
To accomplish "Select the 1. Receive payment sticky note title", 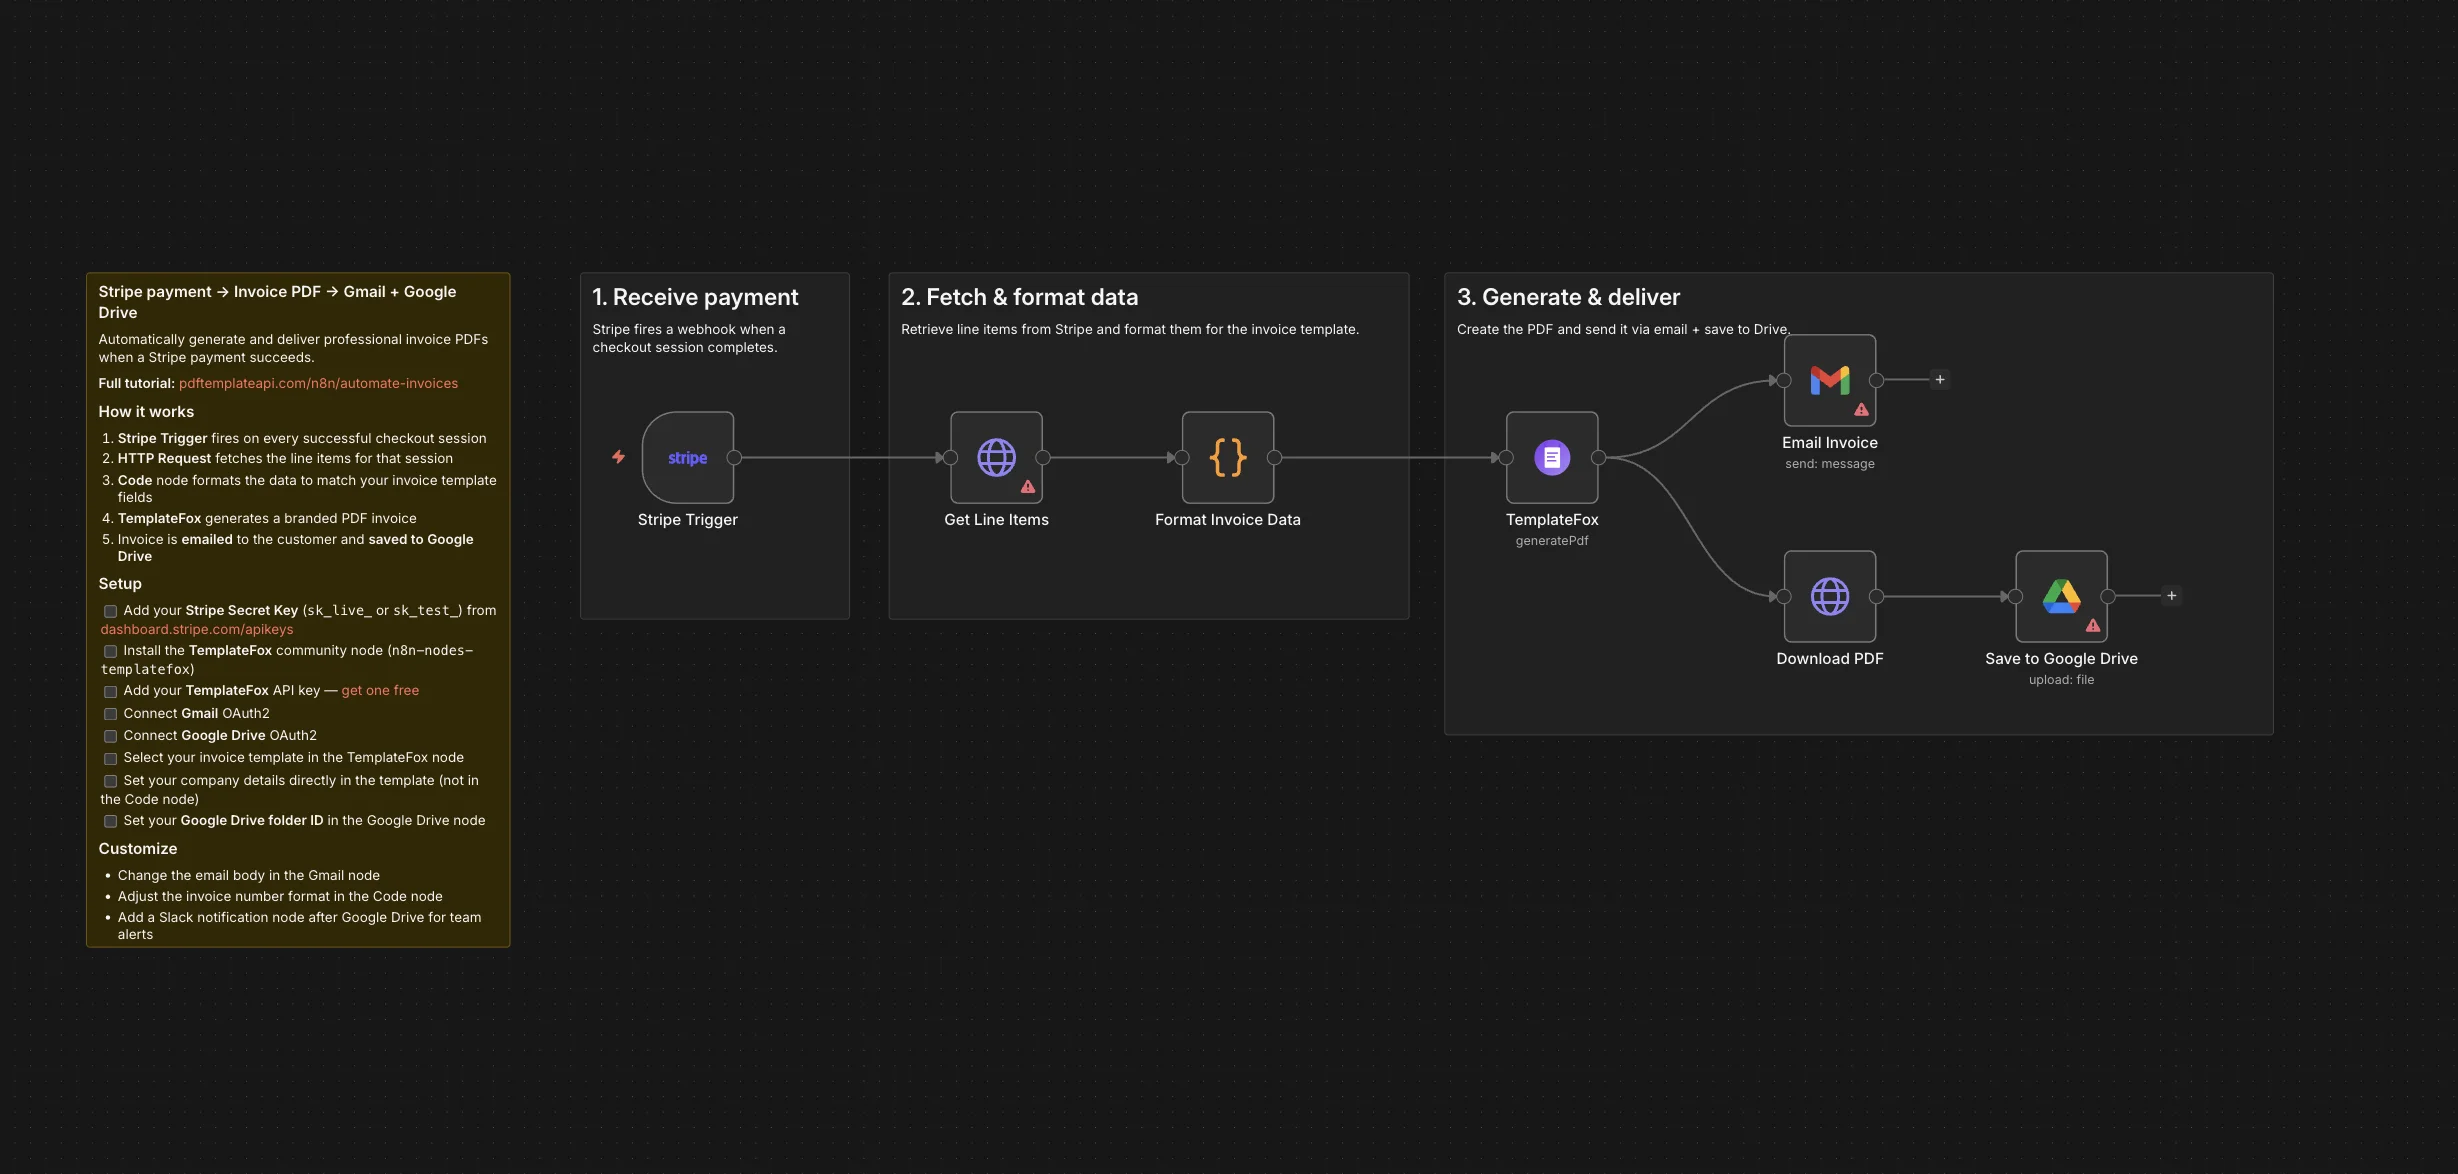I will 695,297.
